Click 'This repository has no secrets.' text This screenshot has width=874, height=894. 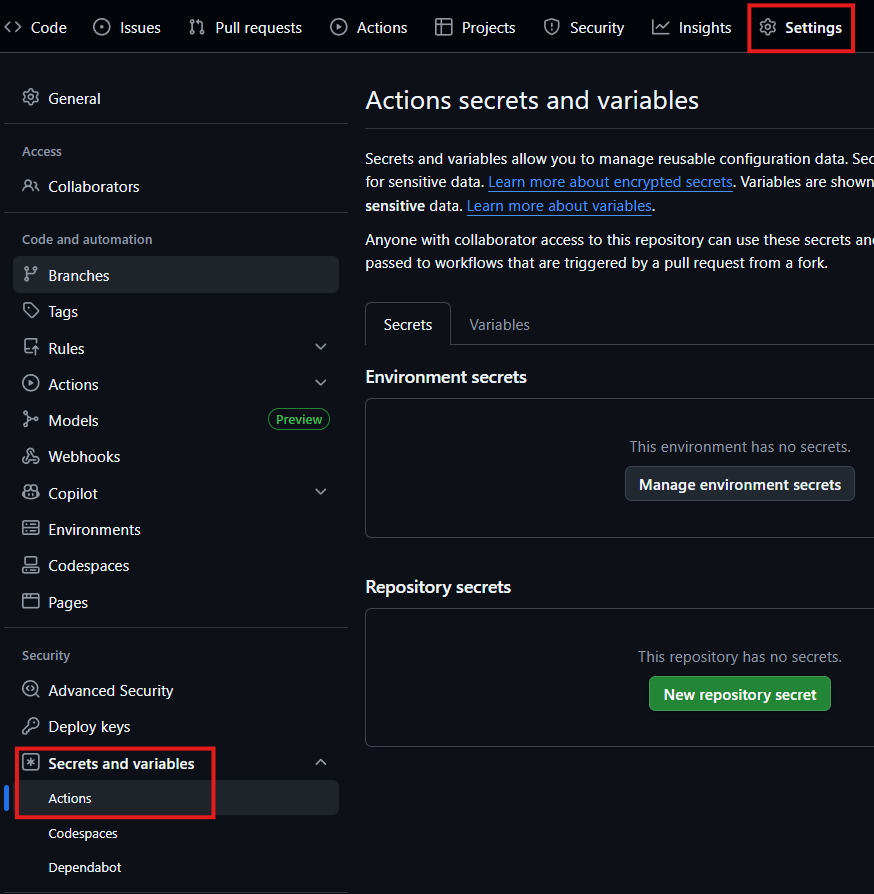click(739, 657)
